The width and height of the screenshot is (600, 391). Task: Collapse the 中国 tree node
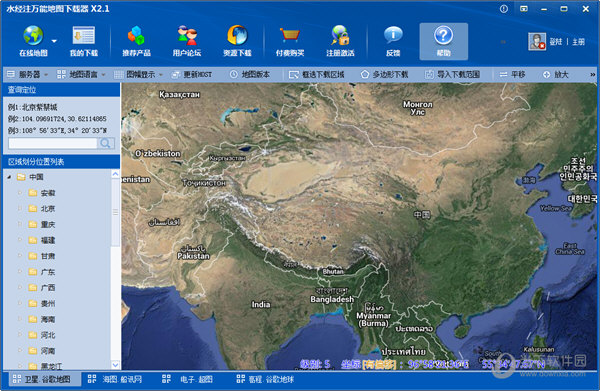pyautogui.click(x=10, y=177)
